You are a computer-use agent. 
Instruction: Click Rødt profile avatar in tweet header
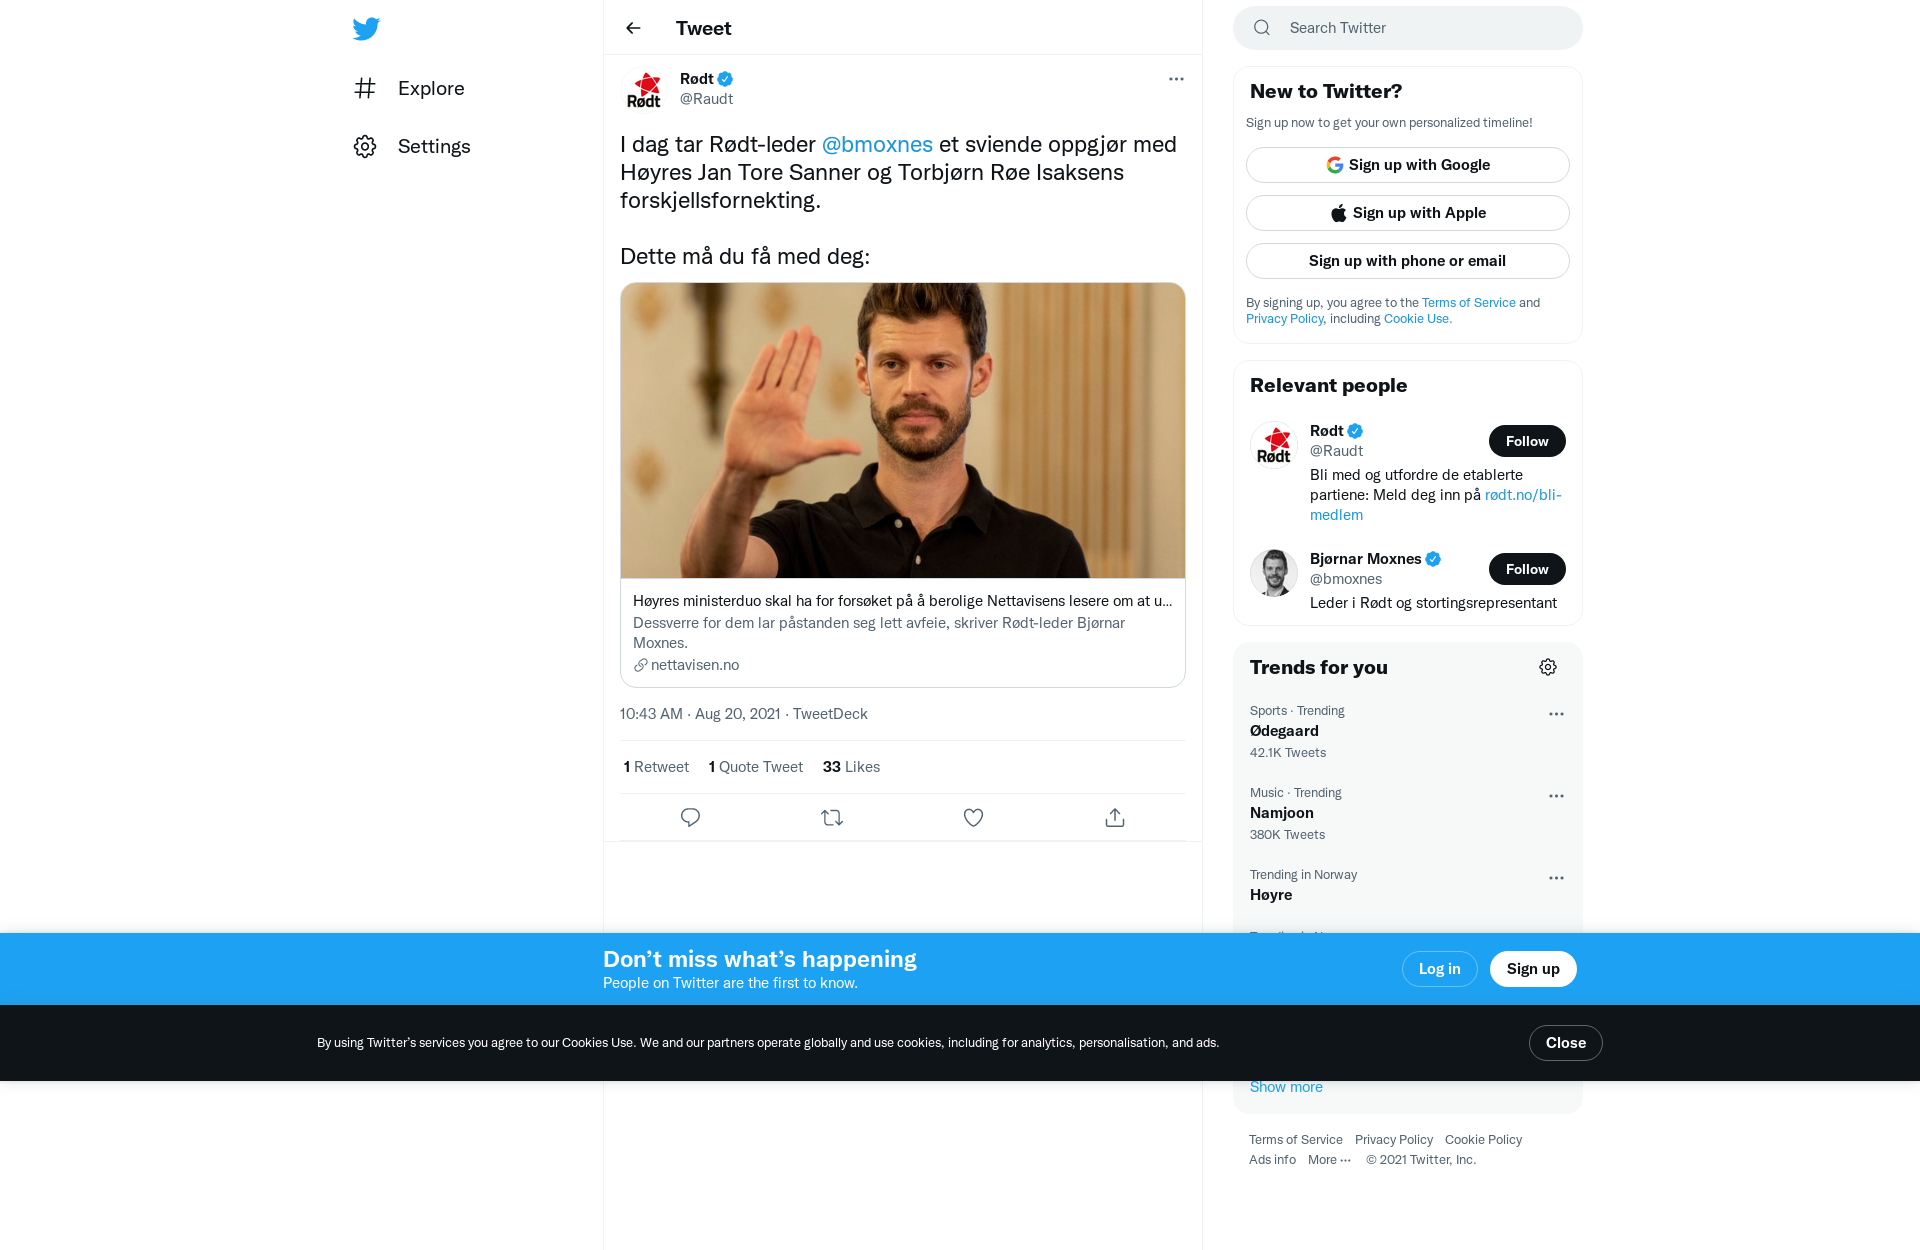(x=644, y=89)
